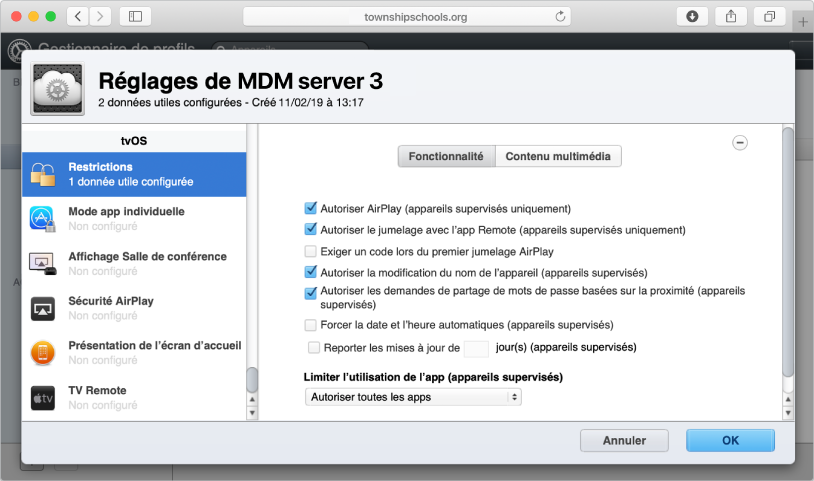The height and width of the screenshot is (481, 814).
Task: Click the TV Remote Apple TV icon
Action: tap(43, 398)
